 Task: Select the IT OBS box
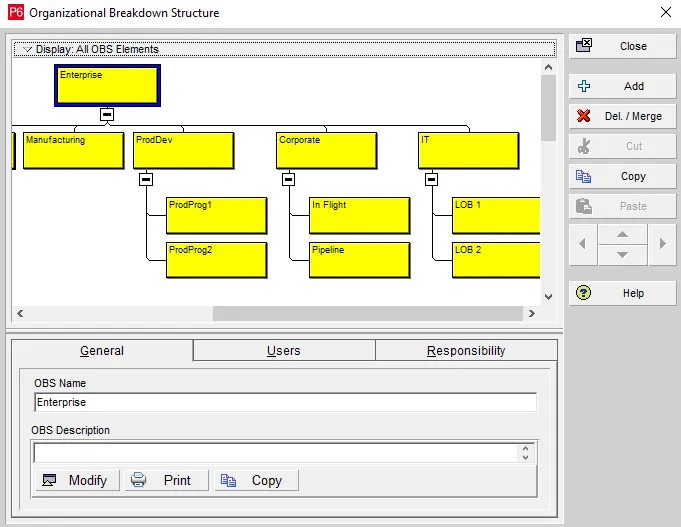coord(469,150)
